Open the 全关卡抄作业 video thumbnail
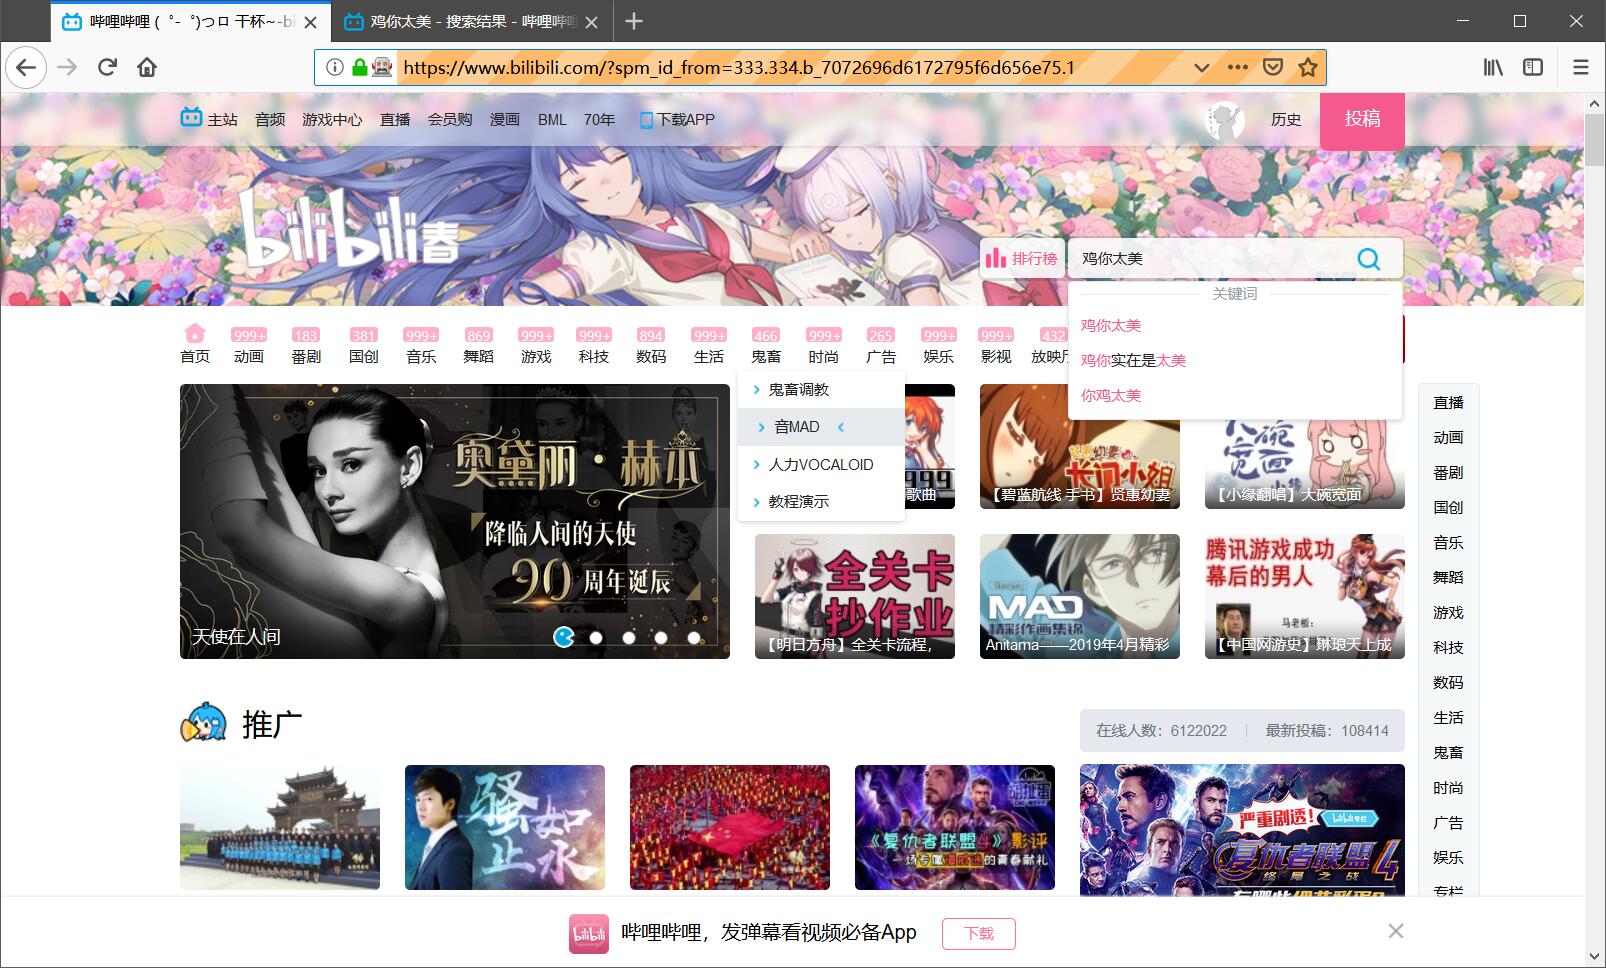The image size is (1606, 968). tap(854, 595)
